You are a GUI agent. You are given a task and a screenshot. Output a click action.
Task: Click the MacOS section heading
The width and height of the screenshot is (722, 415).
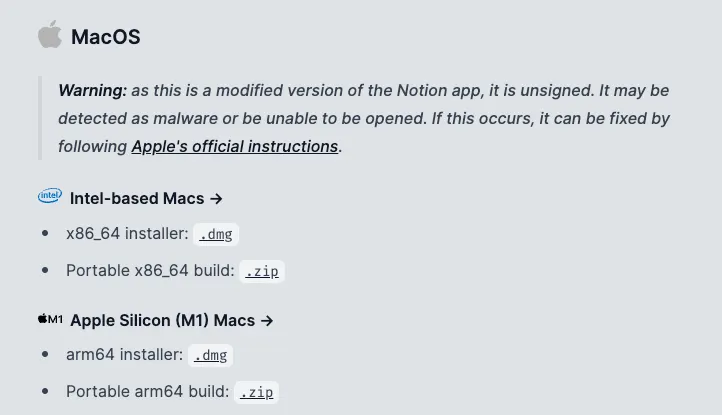105,38
